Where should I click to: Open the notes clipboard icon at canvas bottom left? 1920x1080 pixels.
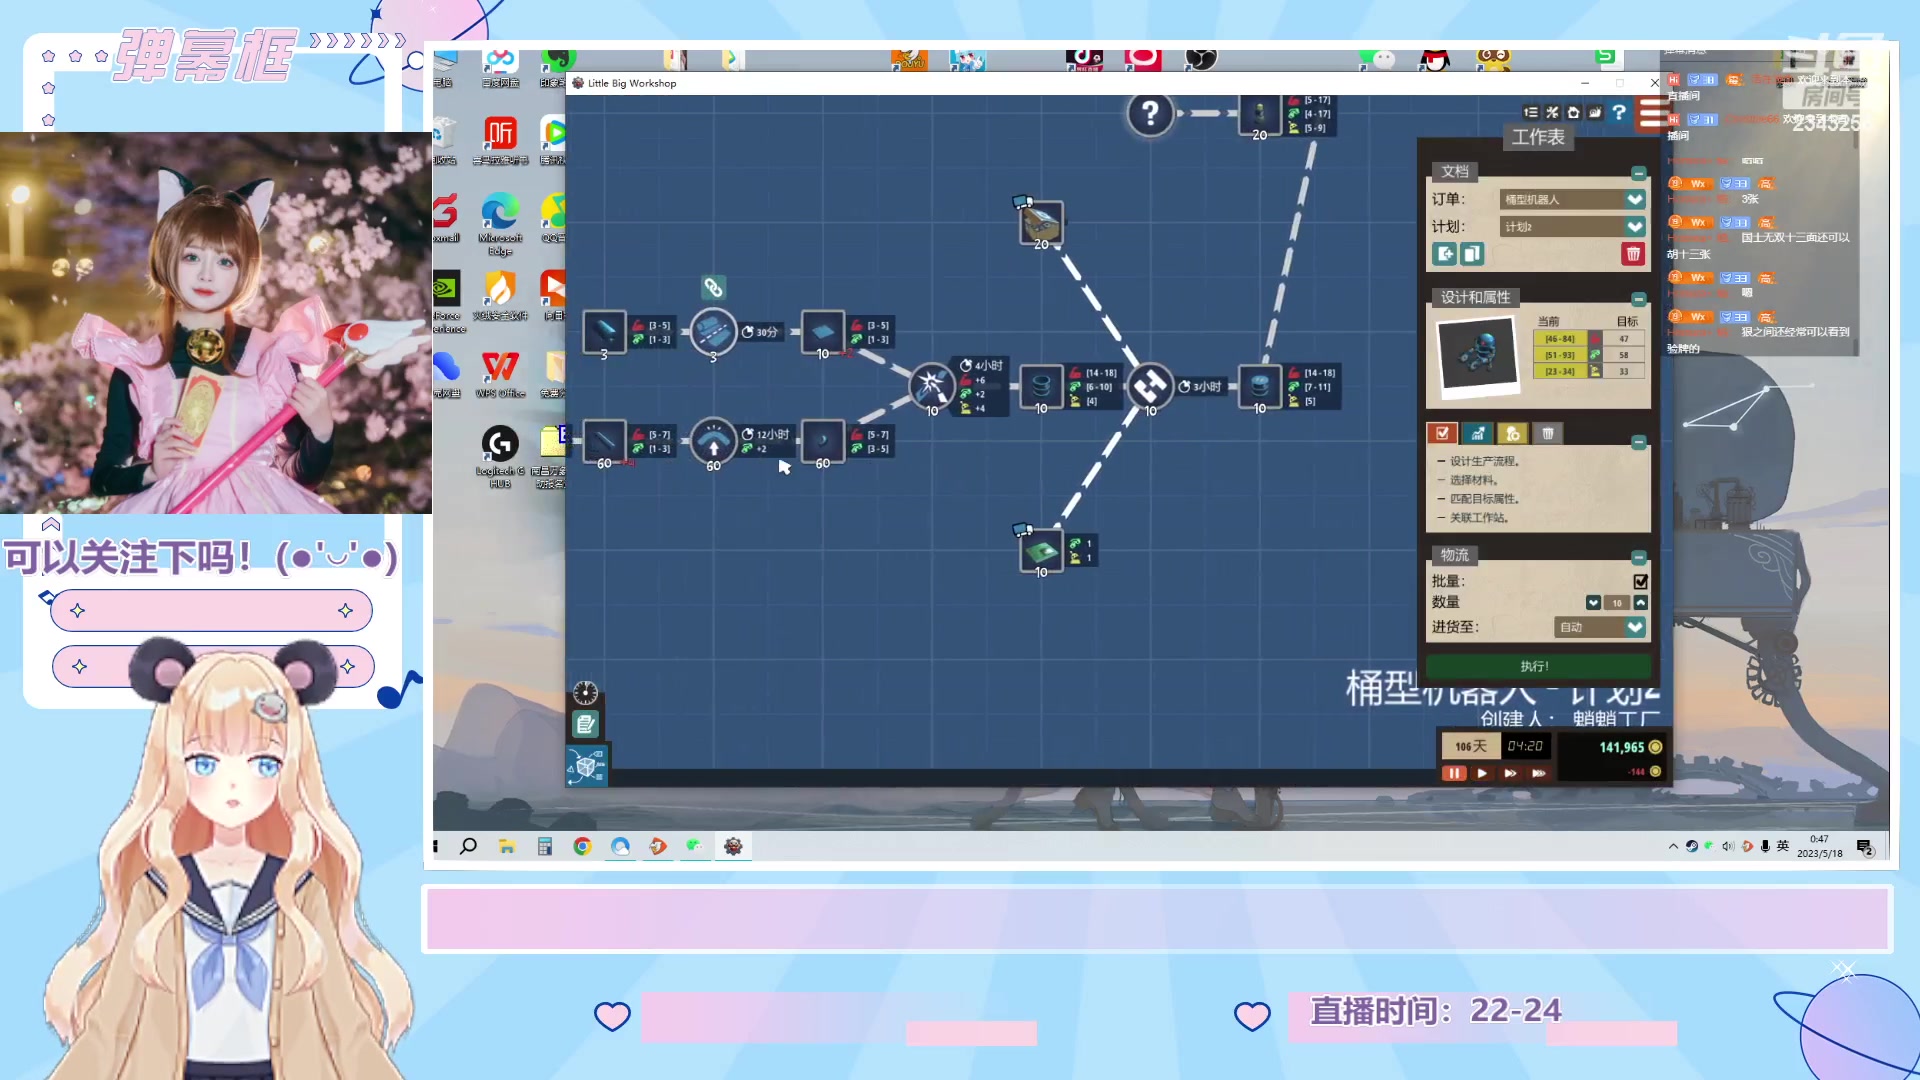(x=585, y=724)
